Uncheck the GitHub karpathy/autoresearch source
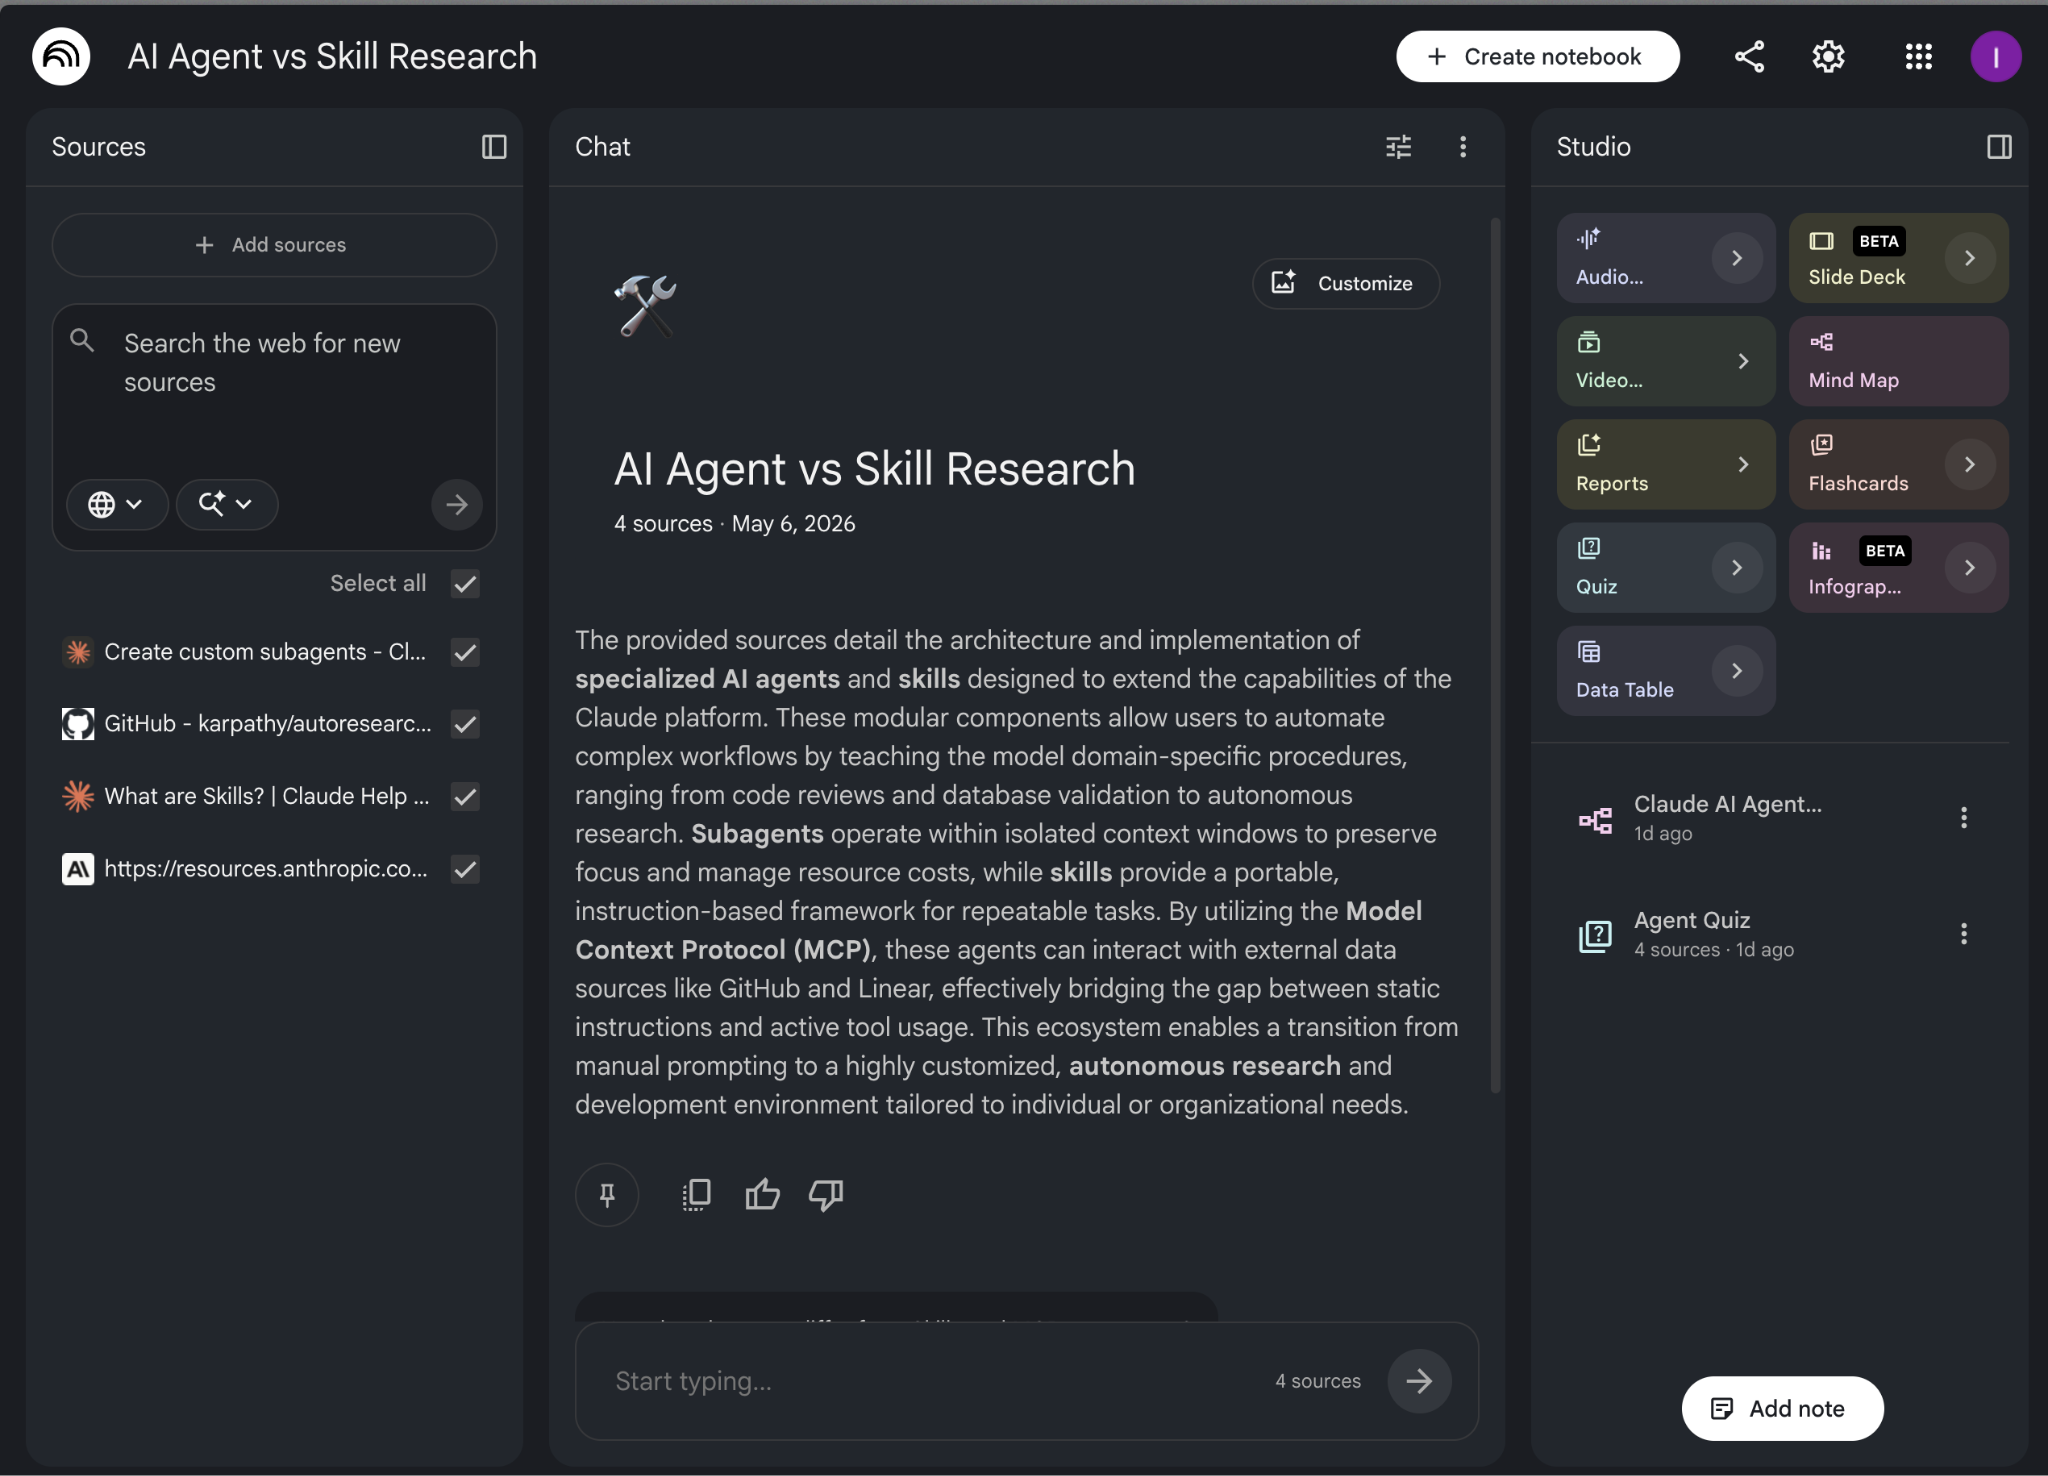The height and width of the screenshot is (1476, 2048). pos(465,724)
